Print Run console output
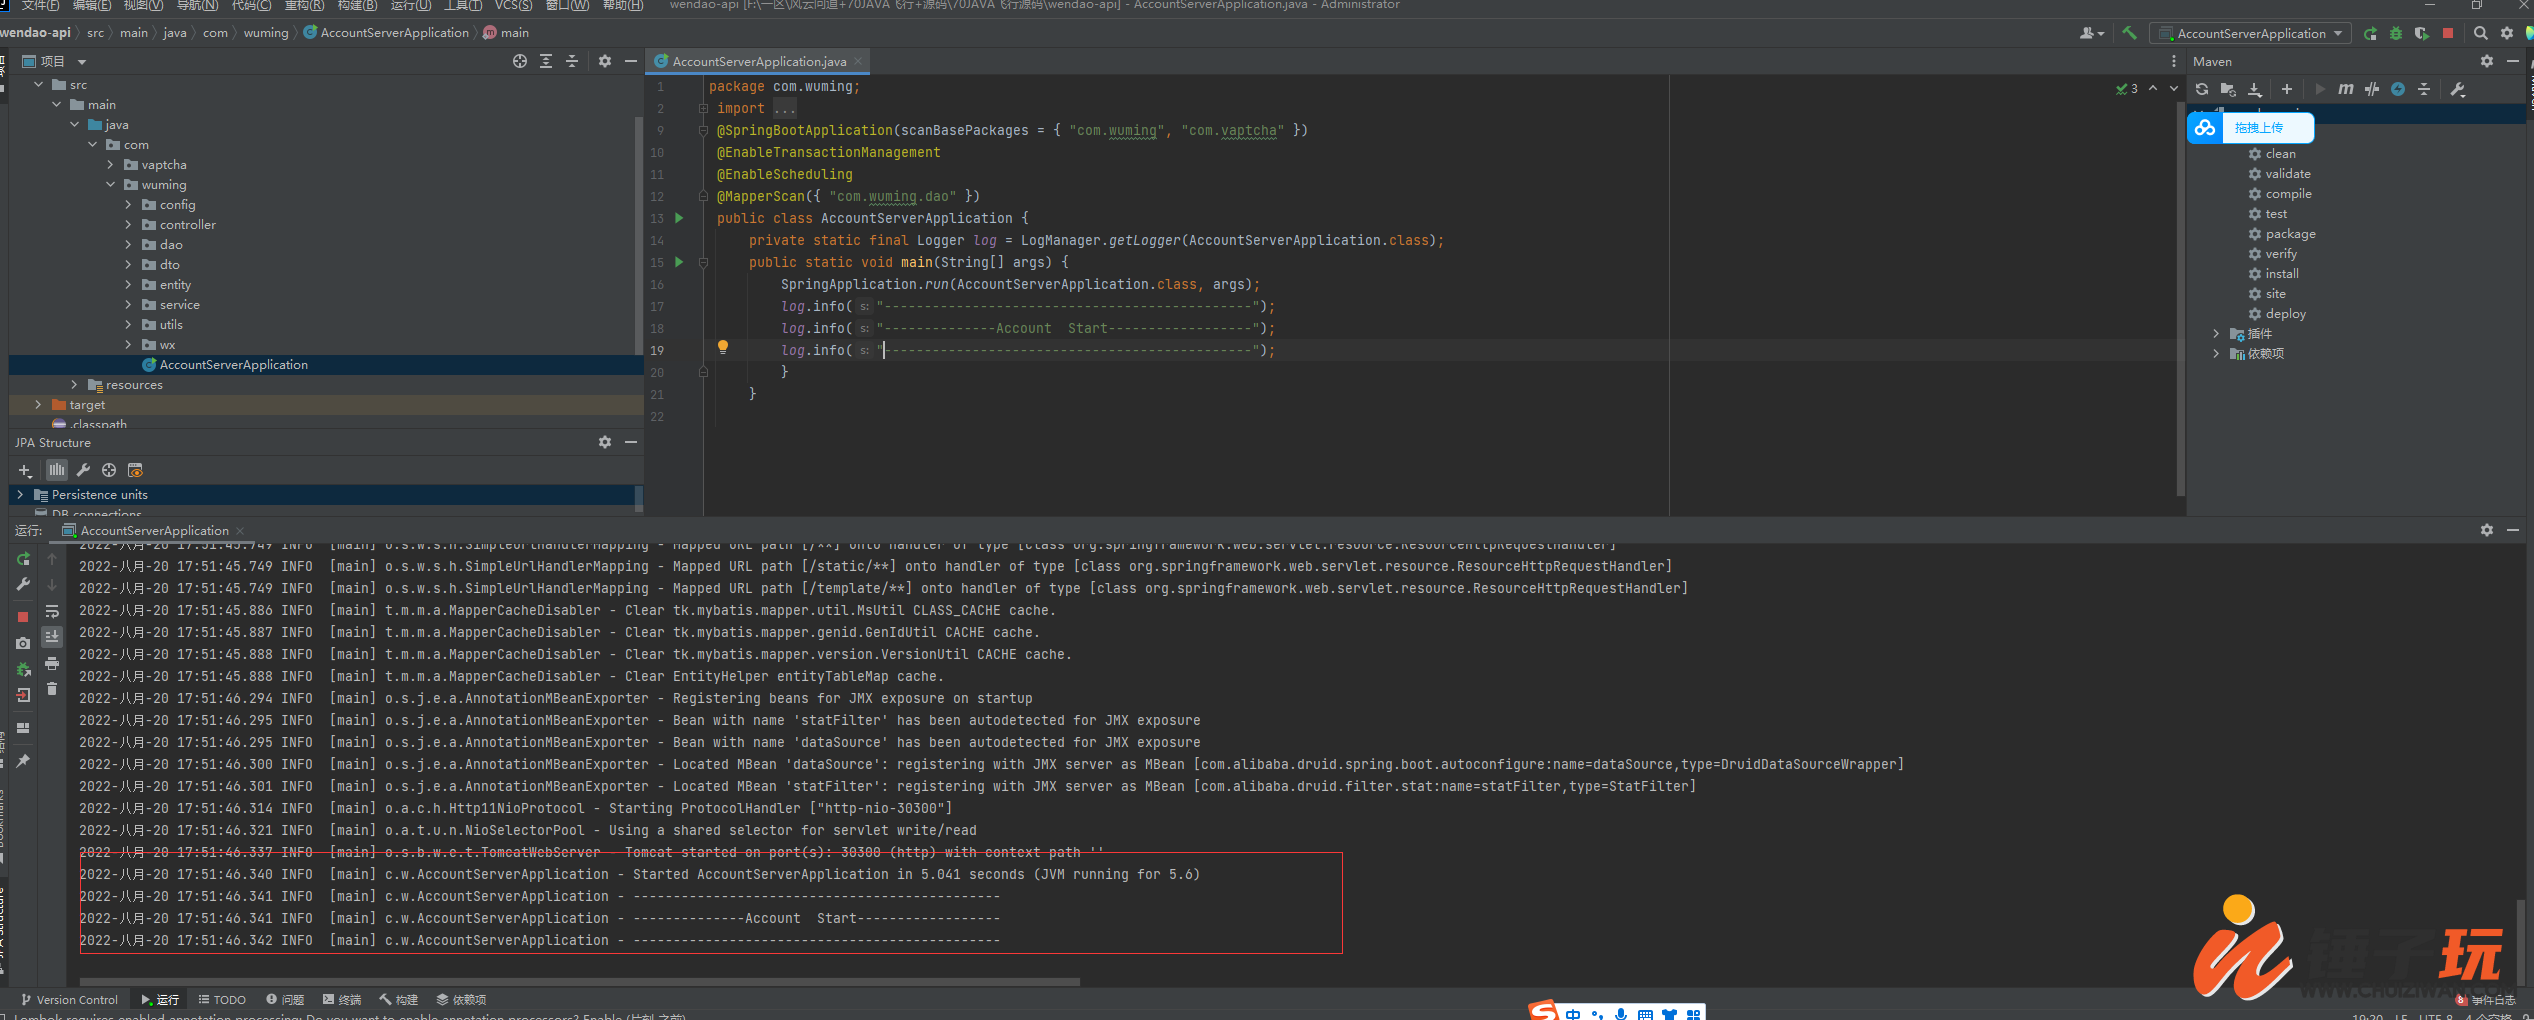2534x1020 pixels. pyautogui.click(x=52, y=663)
